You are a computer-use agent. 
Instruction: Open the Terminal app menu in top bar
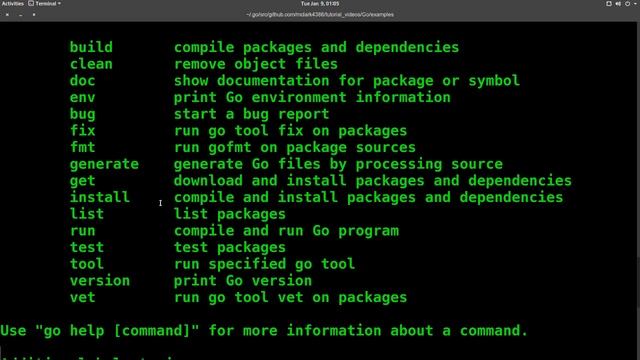point(44,4)
